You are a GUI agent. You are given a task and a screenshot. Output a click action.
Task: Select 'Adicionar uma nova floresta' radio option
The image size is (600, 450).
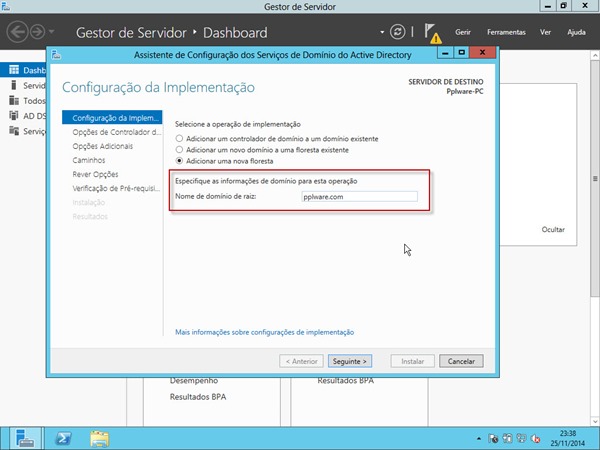179,161
